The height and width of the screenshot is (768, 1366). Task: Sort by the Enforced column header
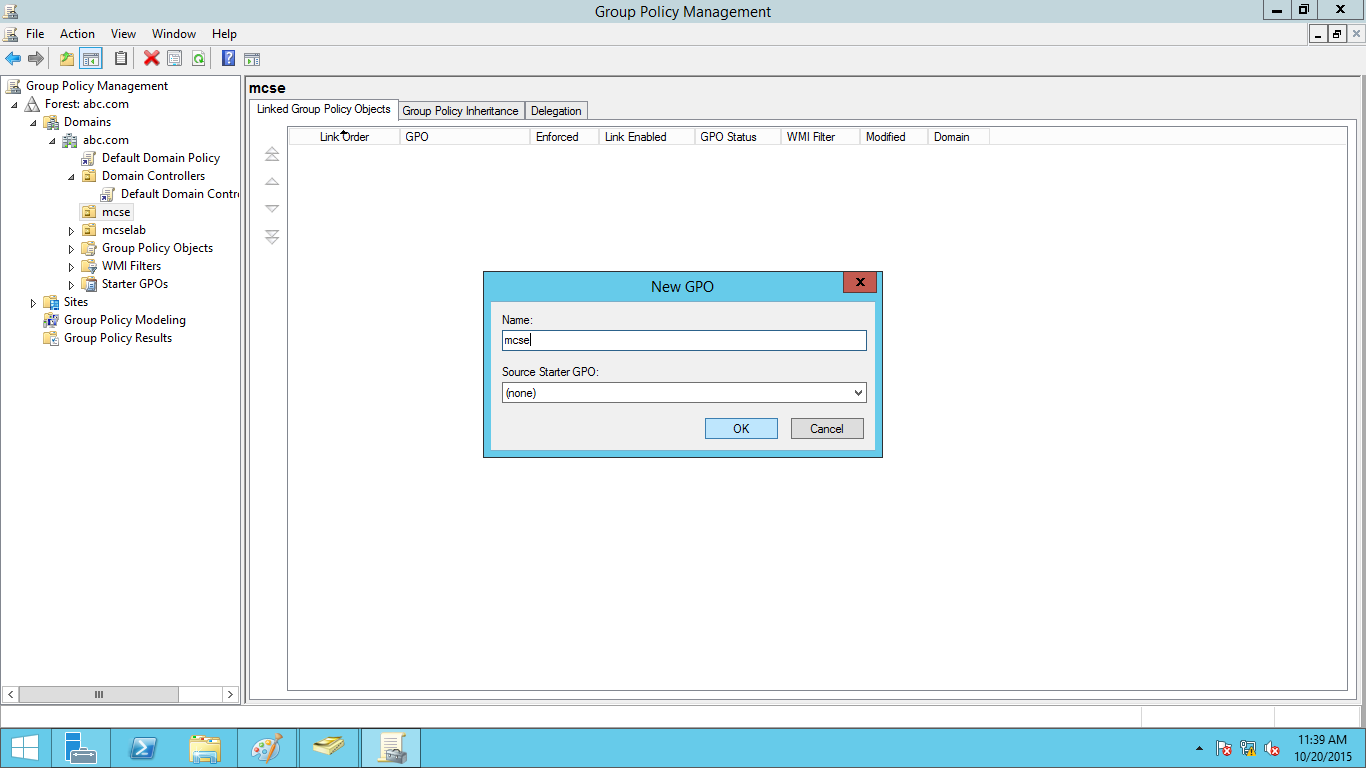565,137
